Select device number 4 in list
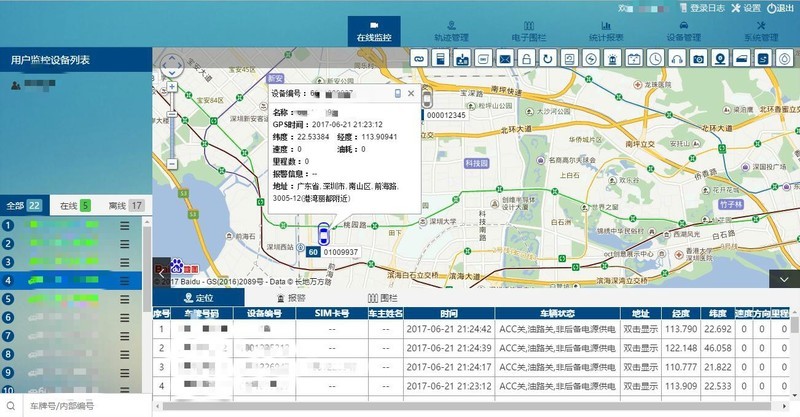This screenshot has width=800, height=417. coord(71,280)
